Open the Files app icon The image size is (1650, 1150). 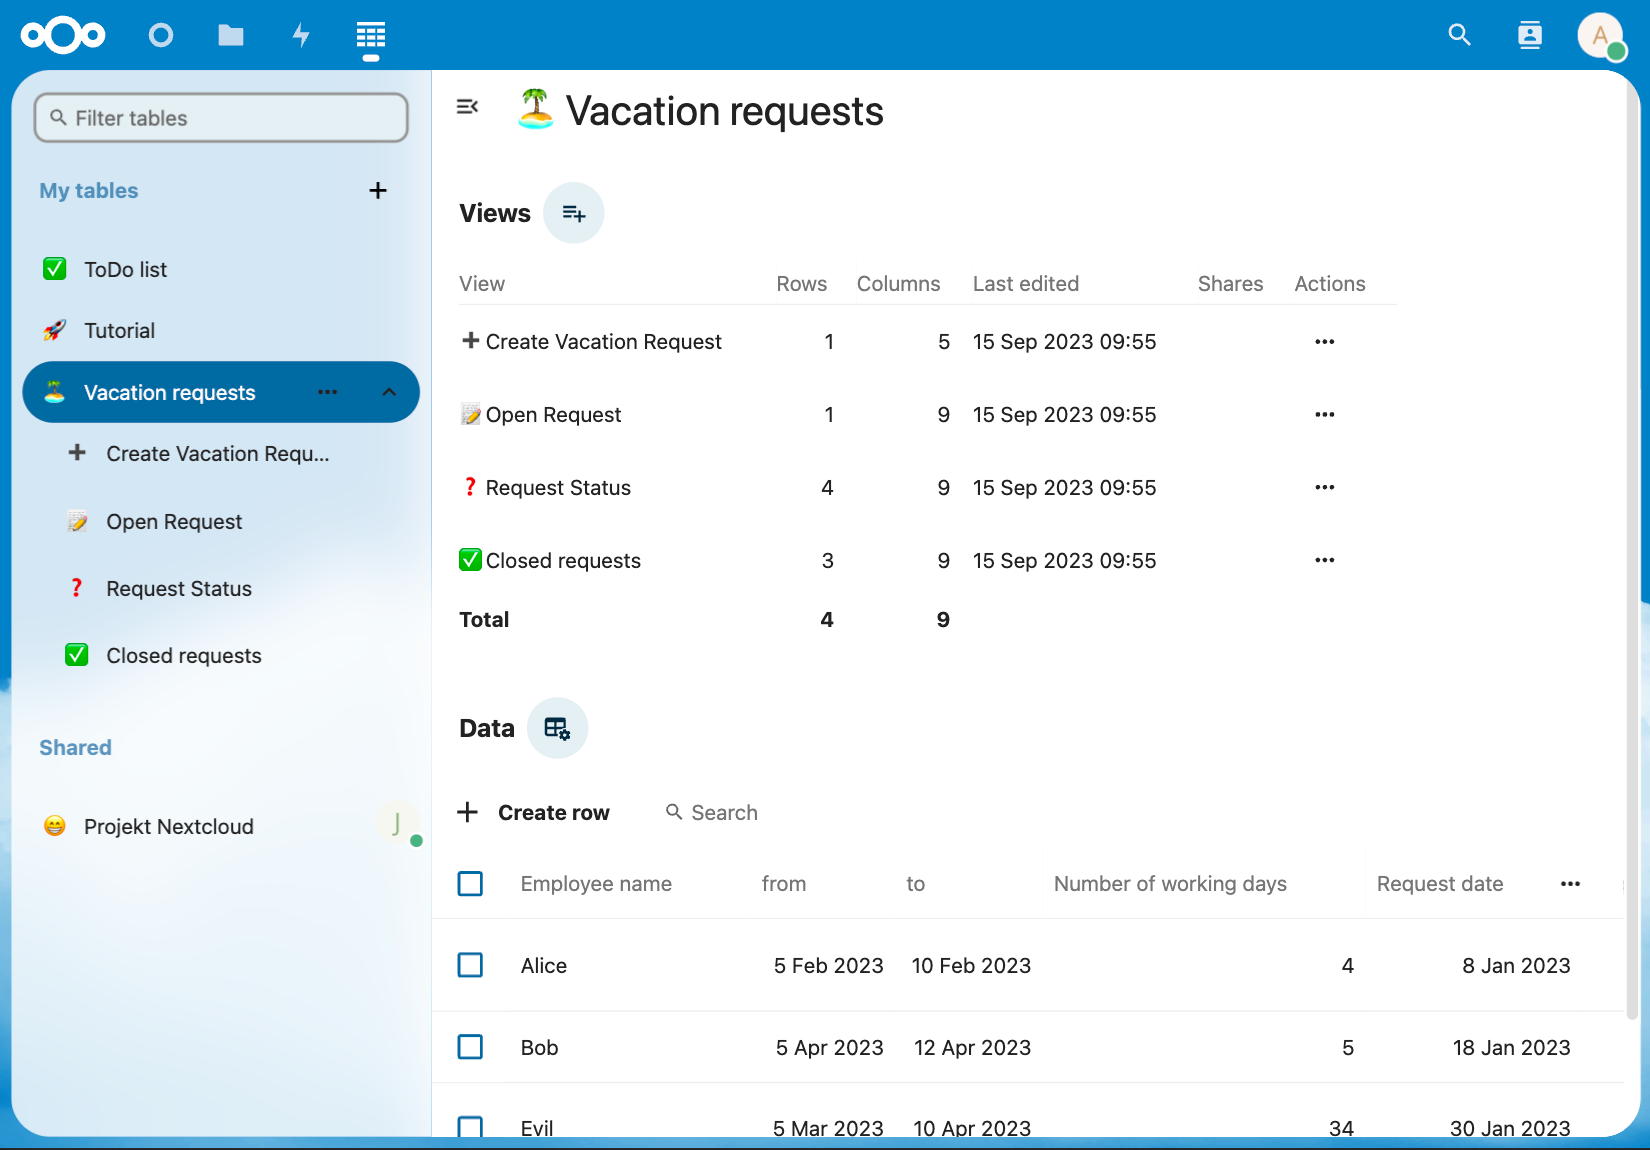coord(231,36)
